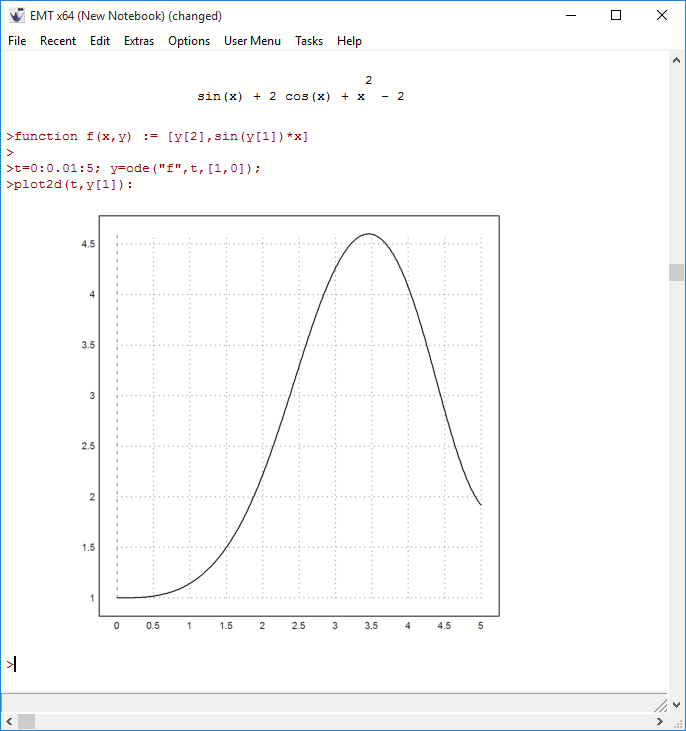Click the line 'function f(x,y) := [y[2],sin(y[1])*x]'
This screenshot has width=686, height=731.
[x=157, y=137]
